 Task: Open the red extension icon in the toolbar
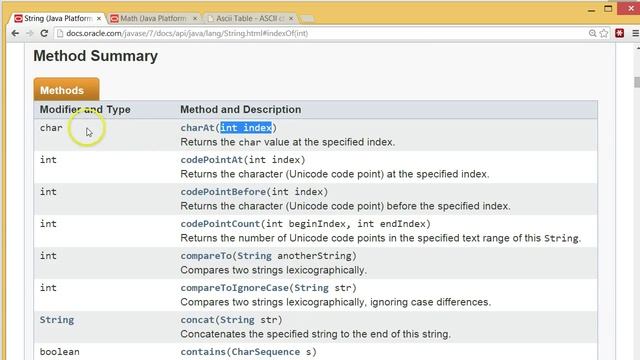coord(620,33)
